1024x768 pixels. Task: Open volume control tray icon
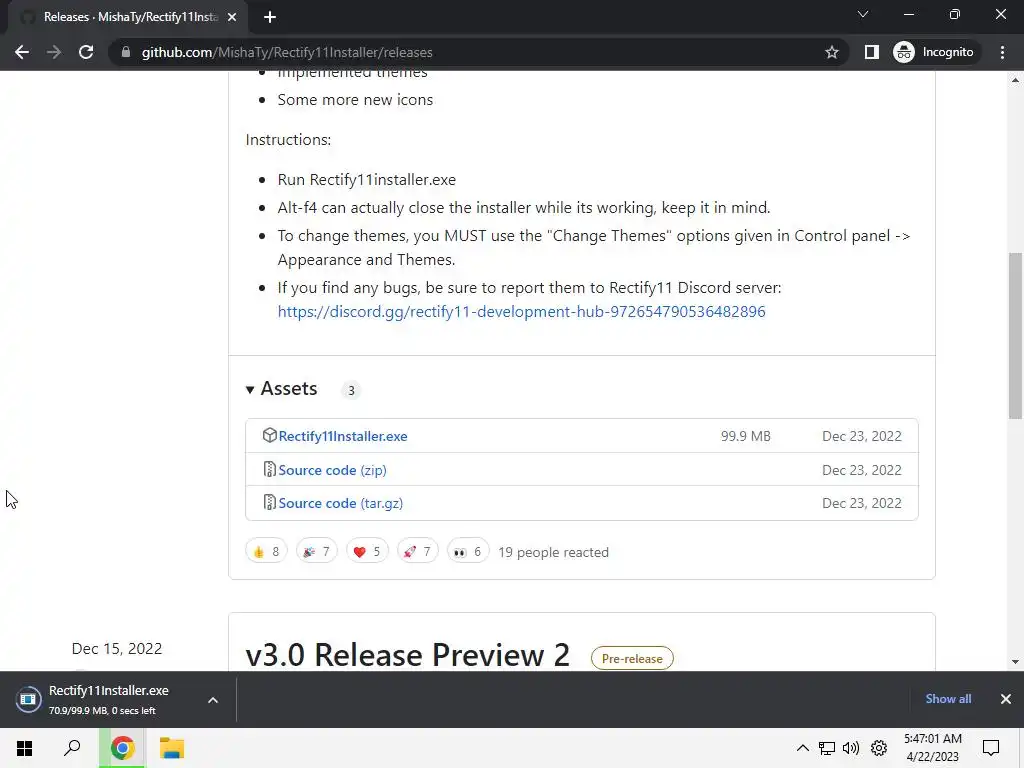pos(851,748)
